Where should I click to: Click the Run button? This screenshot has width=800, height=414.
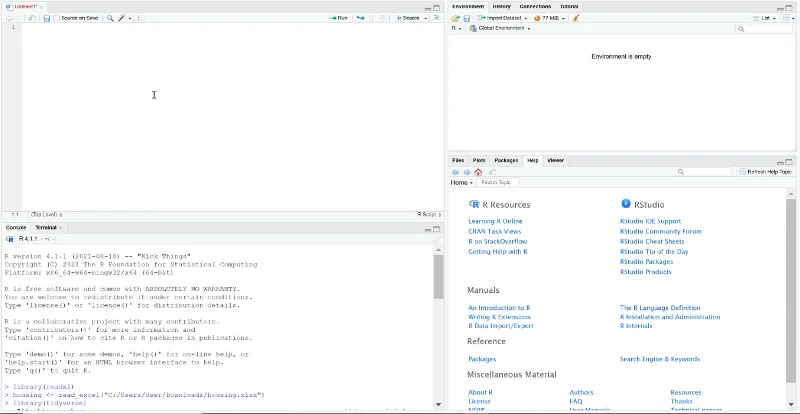[338, 18]
